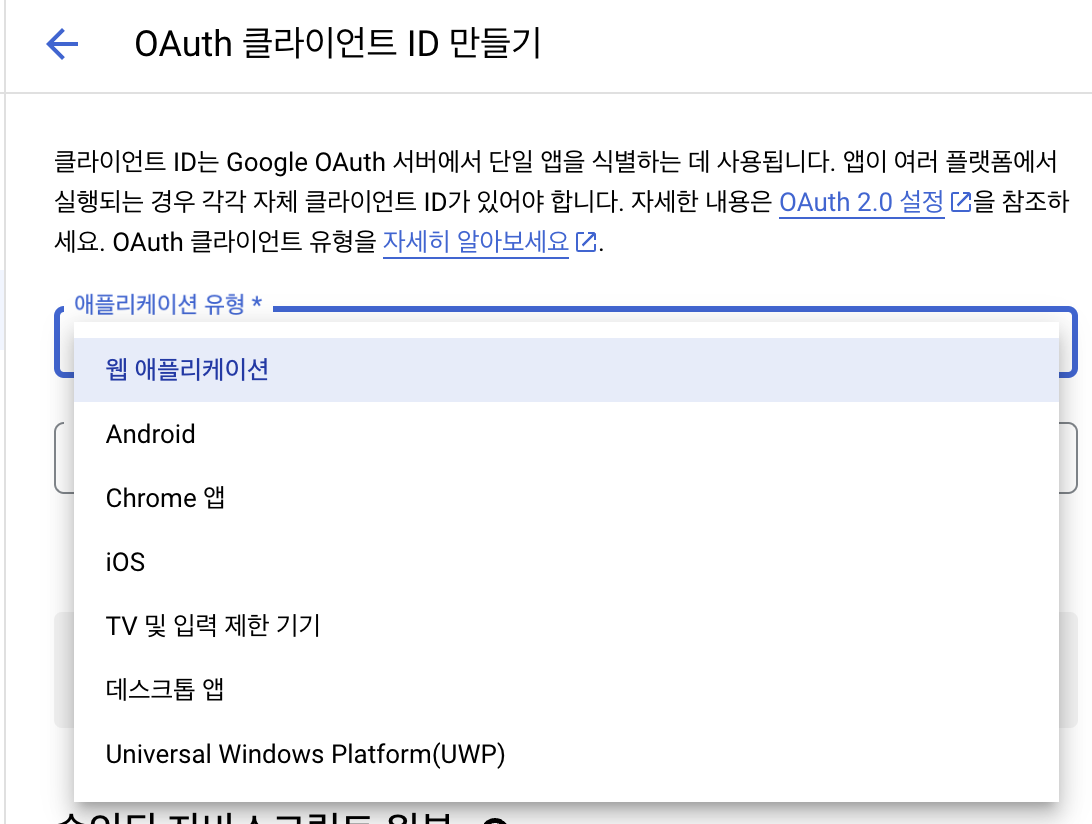The width and height of the screenshot is (1092, 824).
Task: Choose TV 및 입력 제한 기기 option
Action: 212,626
